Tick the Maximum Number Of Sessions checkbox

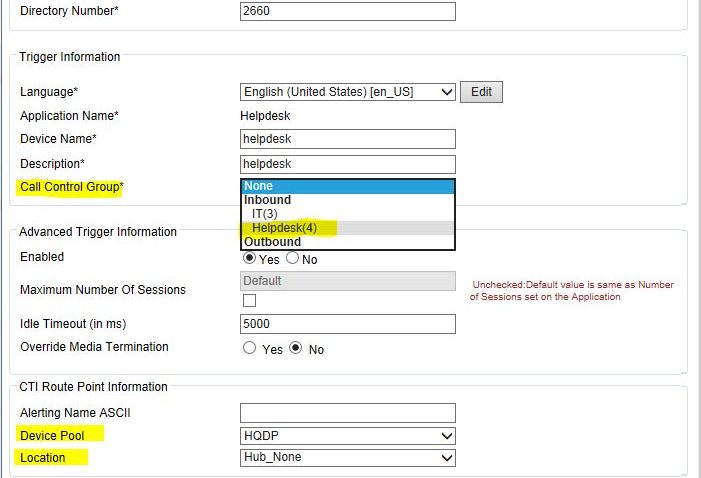click(249, 300)
